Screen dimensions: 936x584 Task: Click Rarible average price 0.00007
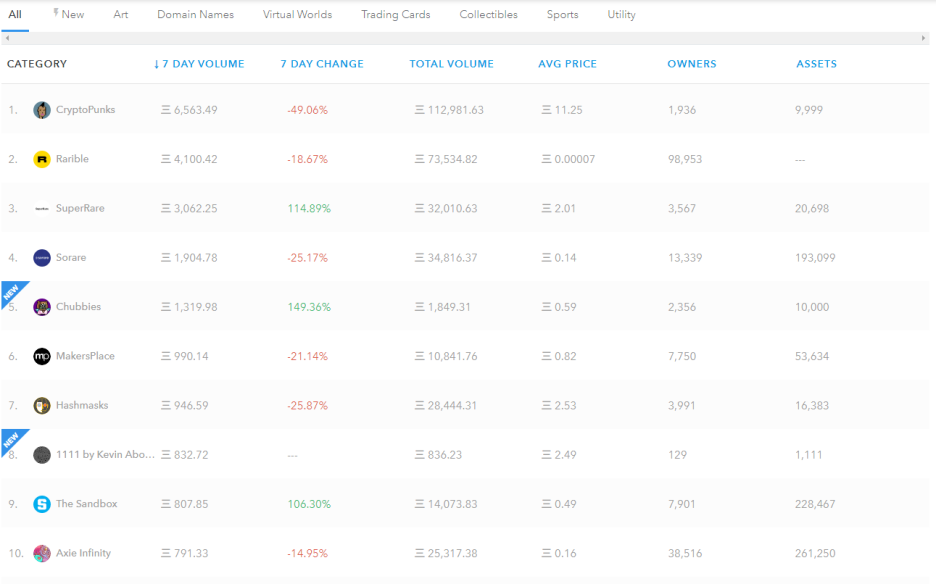tap(568, 159)
